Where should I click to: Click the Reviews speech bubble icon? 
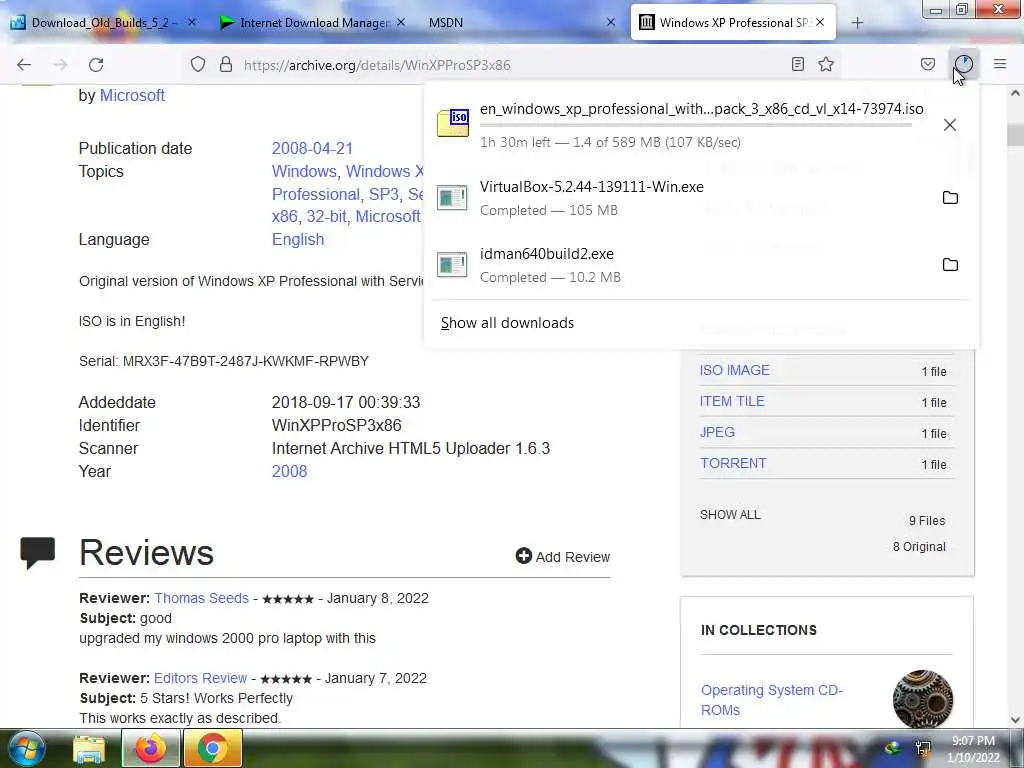pos(37,553)
